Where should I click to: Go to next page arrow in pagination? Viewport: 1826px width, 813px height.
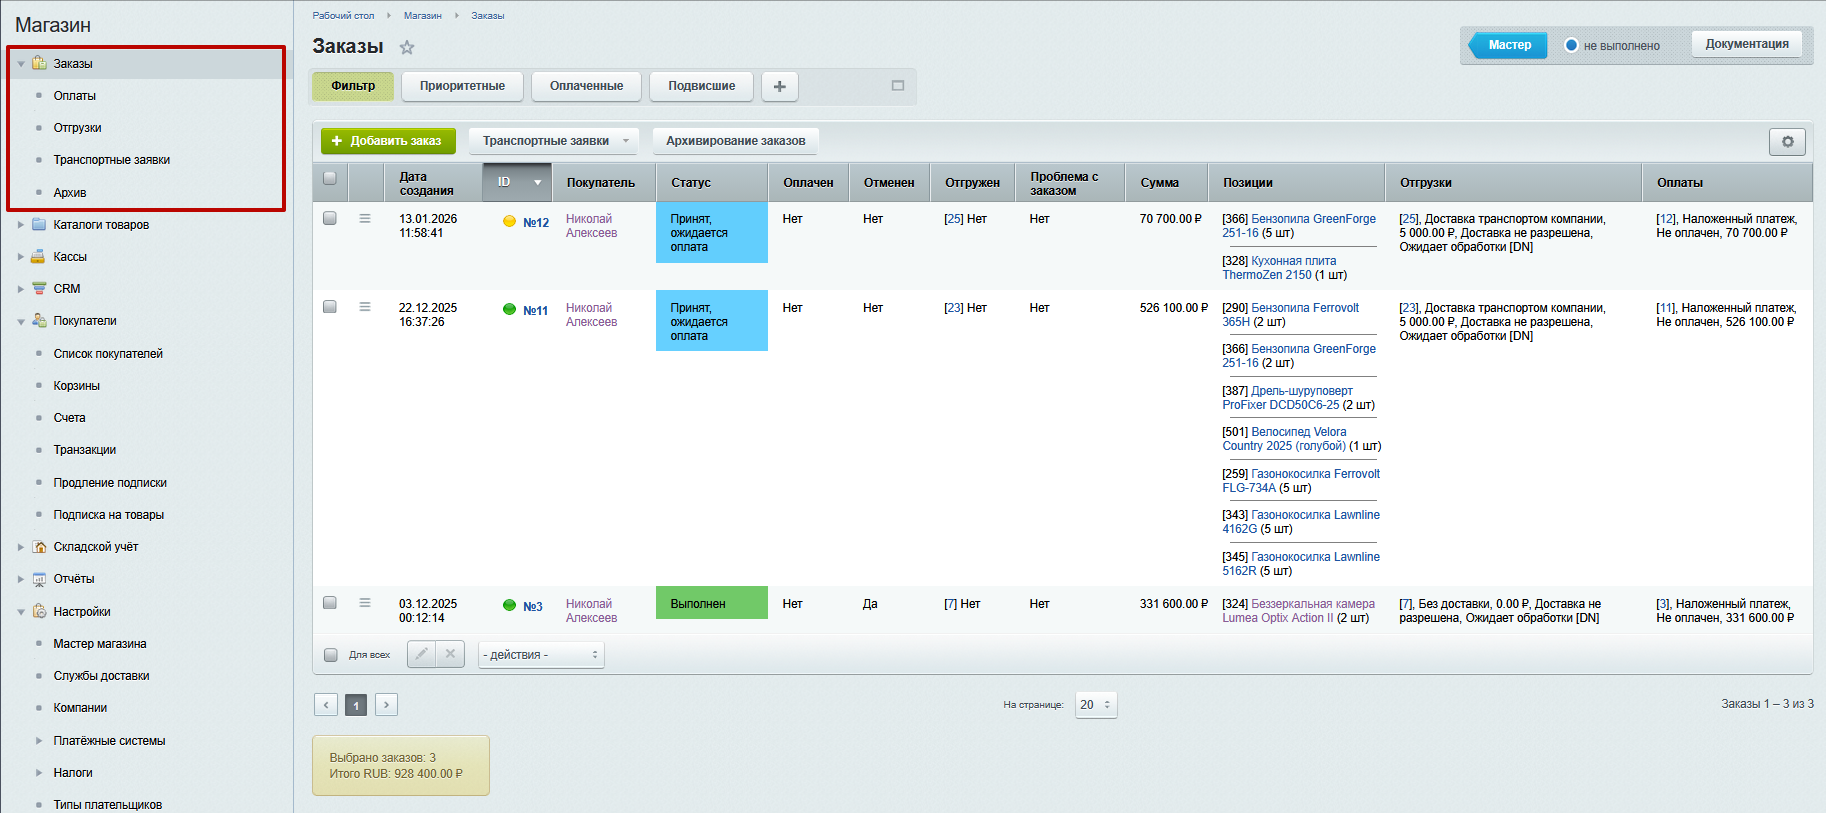pyautogui.click(x=386, y=705)
